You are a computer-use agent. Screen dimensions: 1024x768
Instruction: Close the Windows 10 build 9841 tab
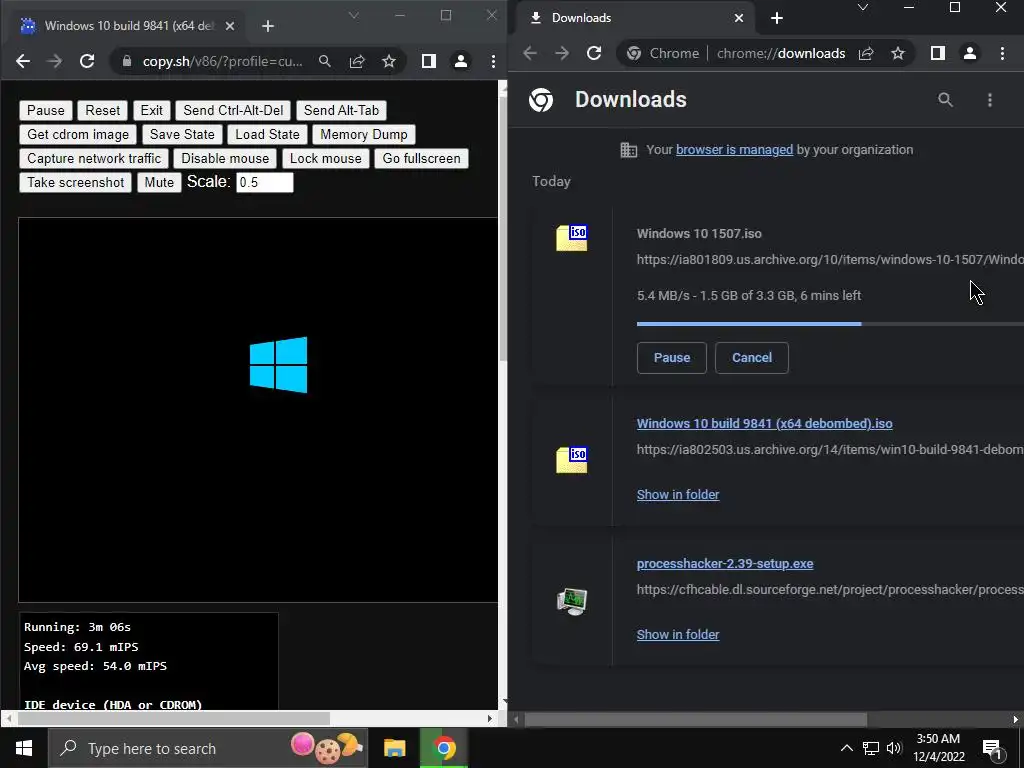click(230, 26)
